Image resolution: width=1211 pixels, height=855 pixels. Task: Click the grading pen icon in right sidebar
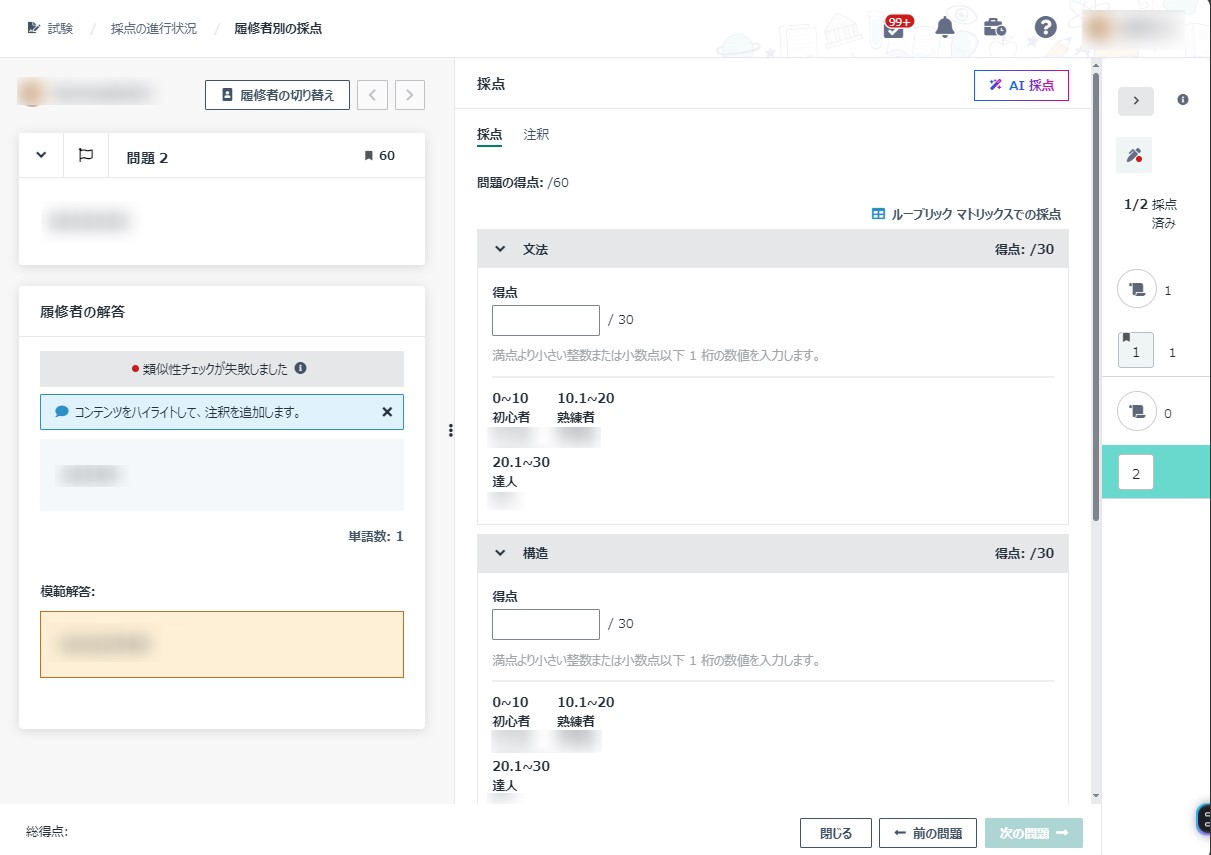(x=1134, y=155)
